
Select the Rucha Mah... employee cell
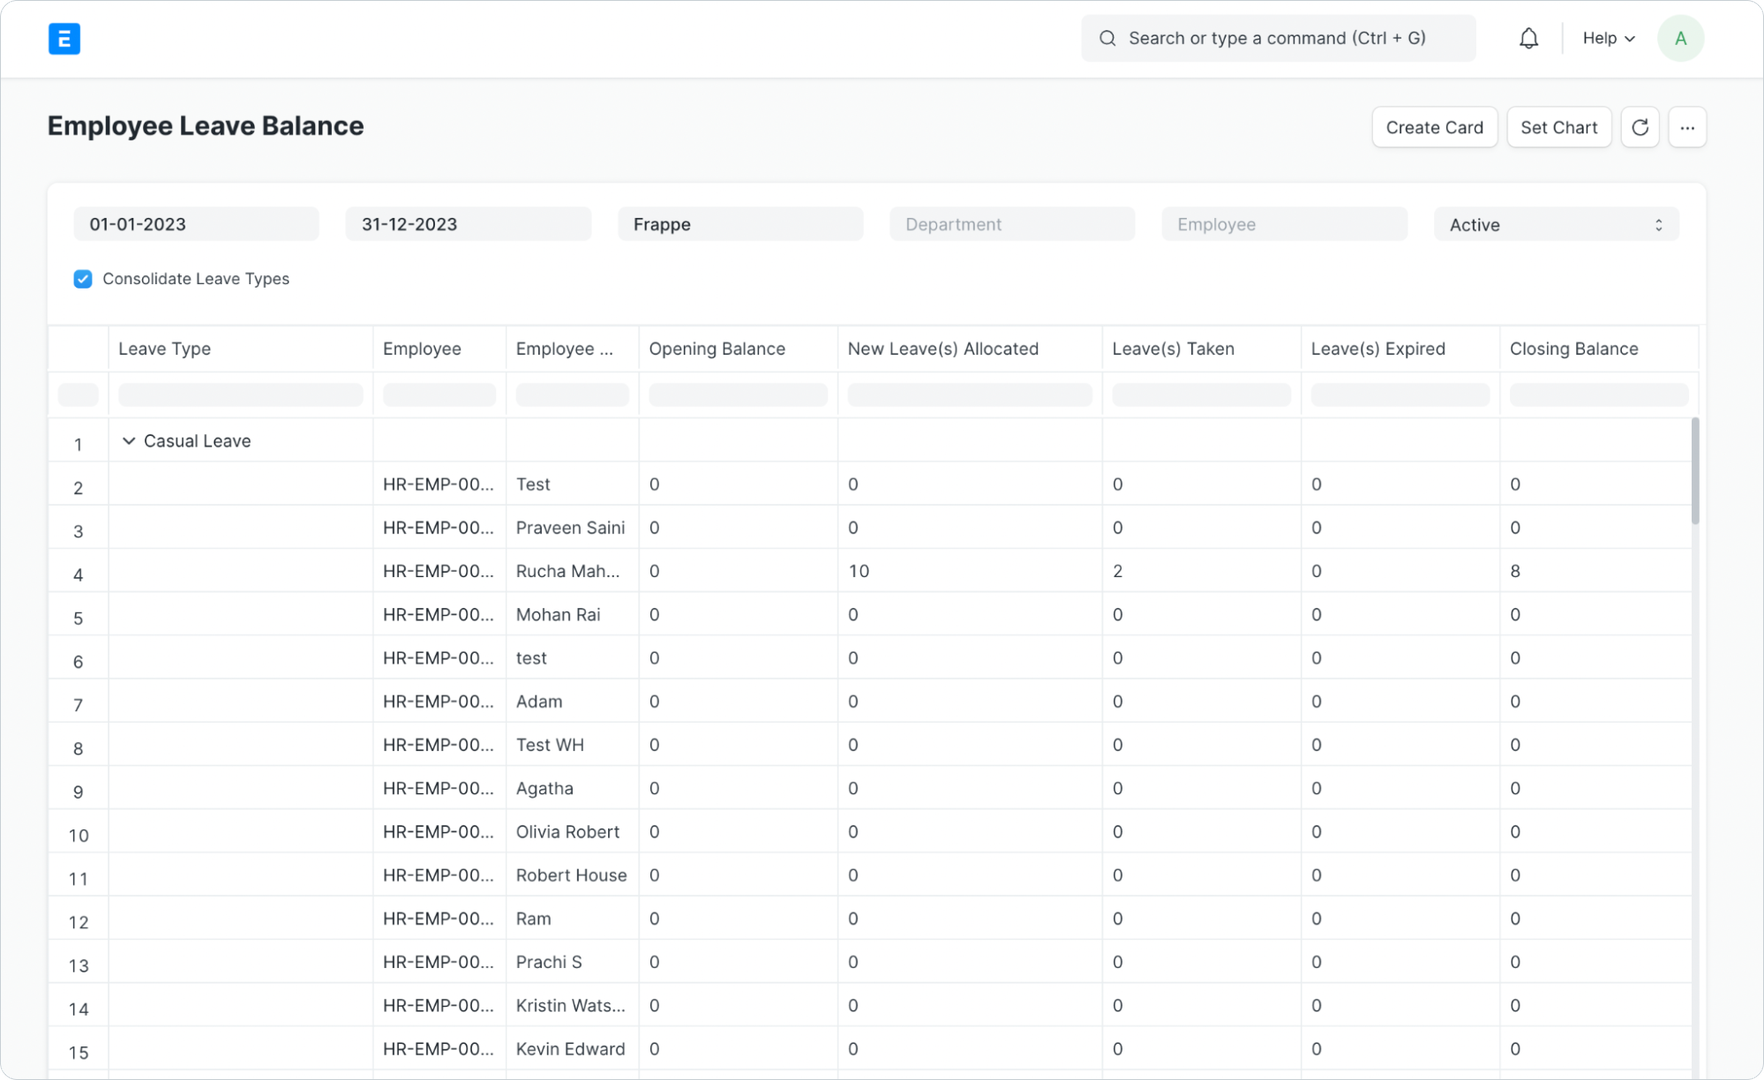pos(572,571)
